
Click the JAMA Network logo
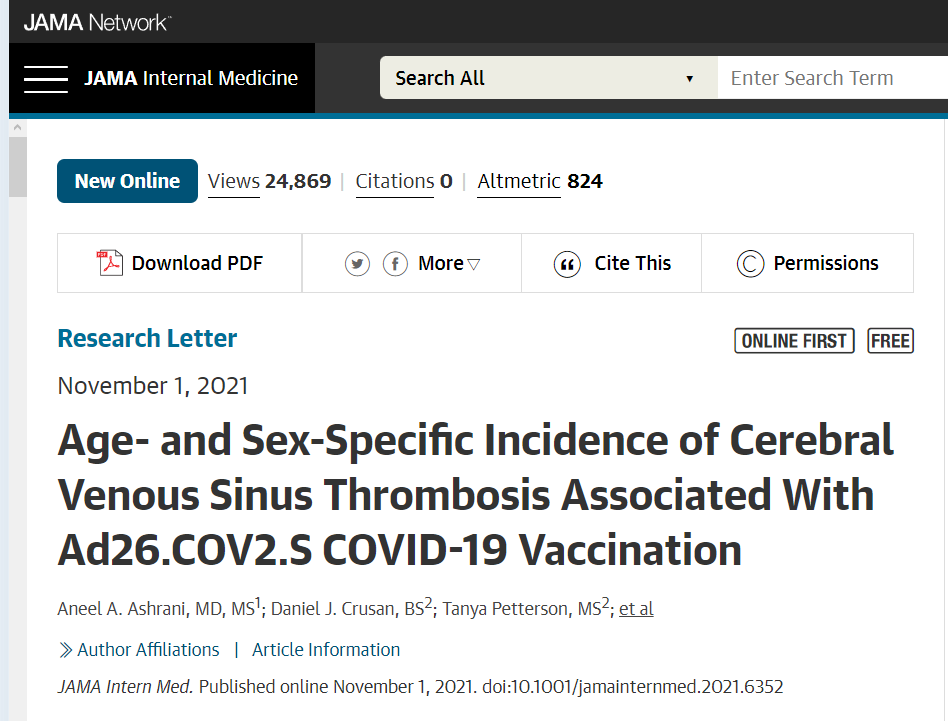click(97, 22)
